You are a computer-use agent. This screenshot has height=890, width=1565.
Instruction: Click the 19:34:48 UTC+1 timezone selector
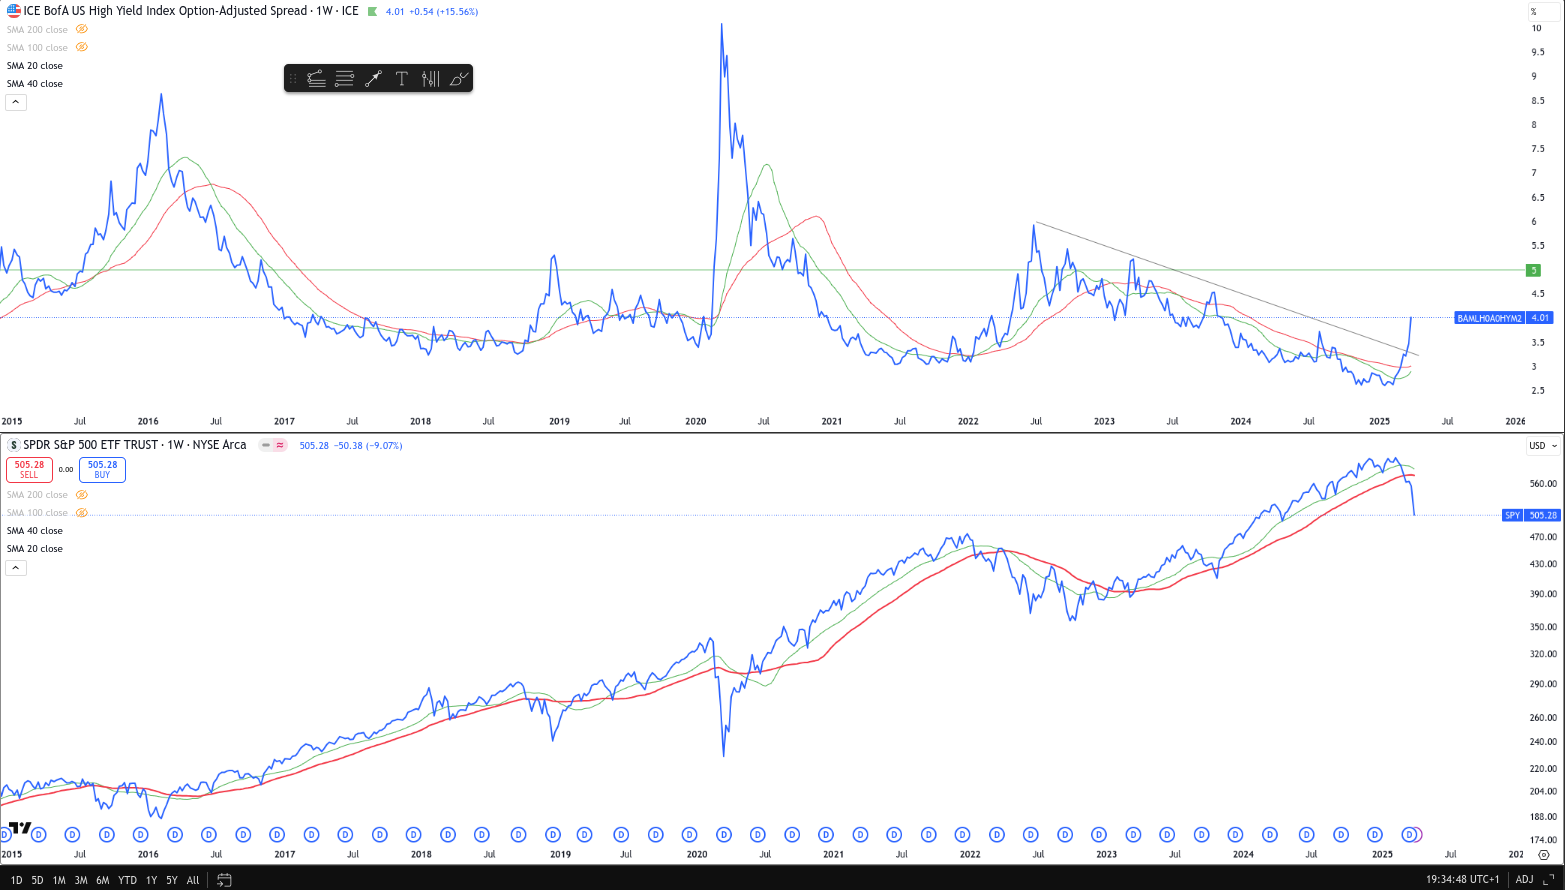click(x=1462, y=880)
